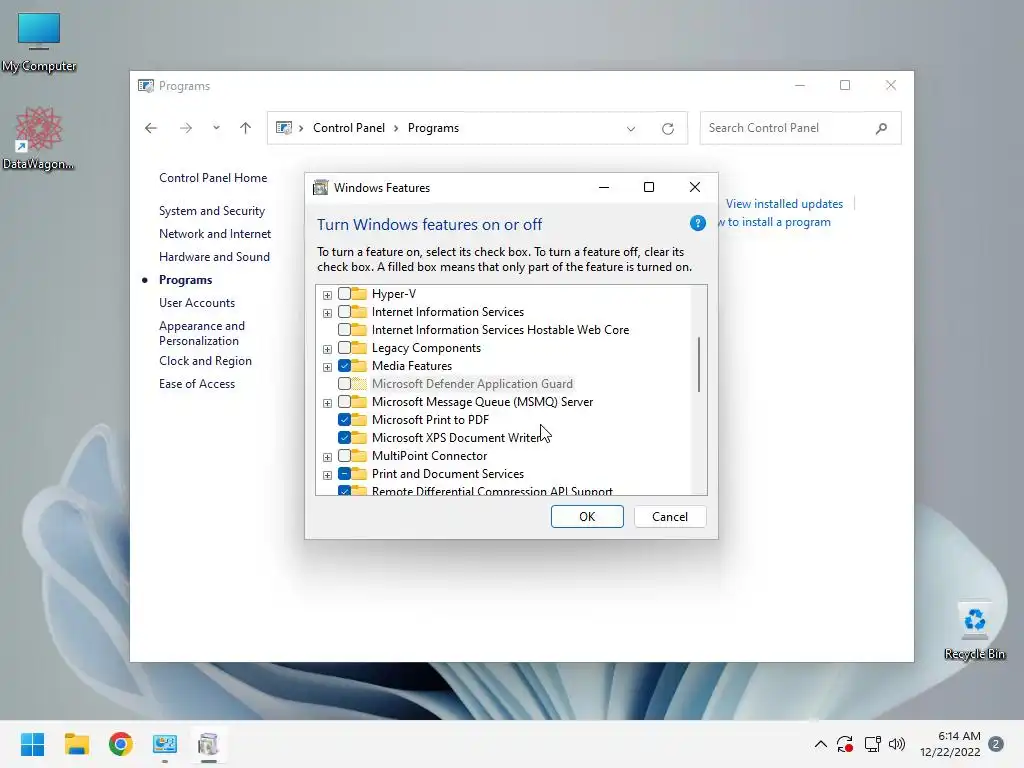
Task: Expand the Hyper-V tree node
Action: 327,295
